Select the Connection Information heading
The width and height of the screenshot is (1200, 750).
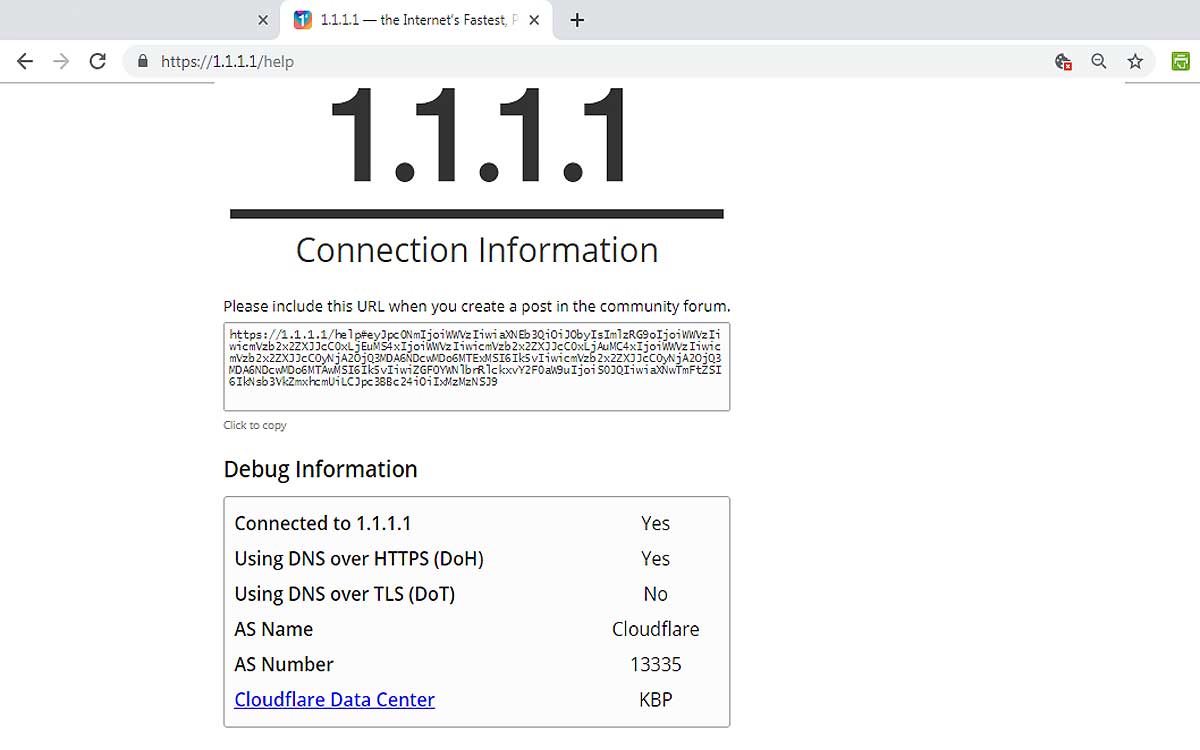pos(477,250)
